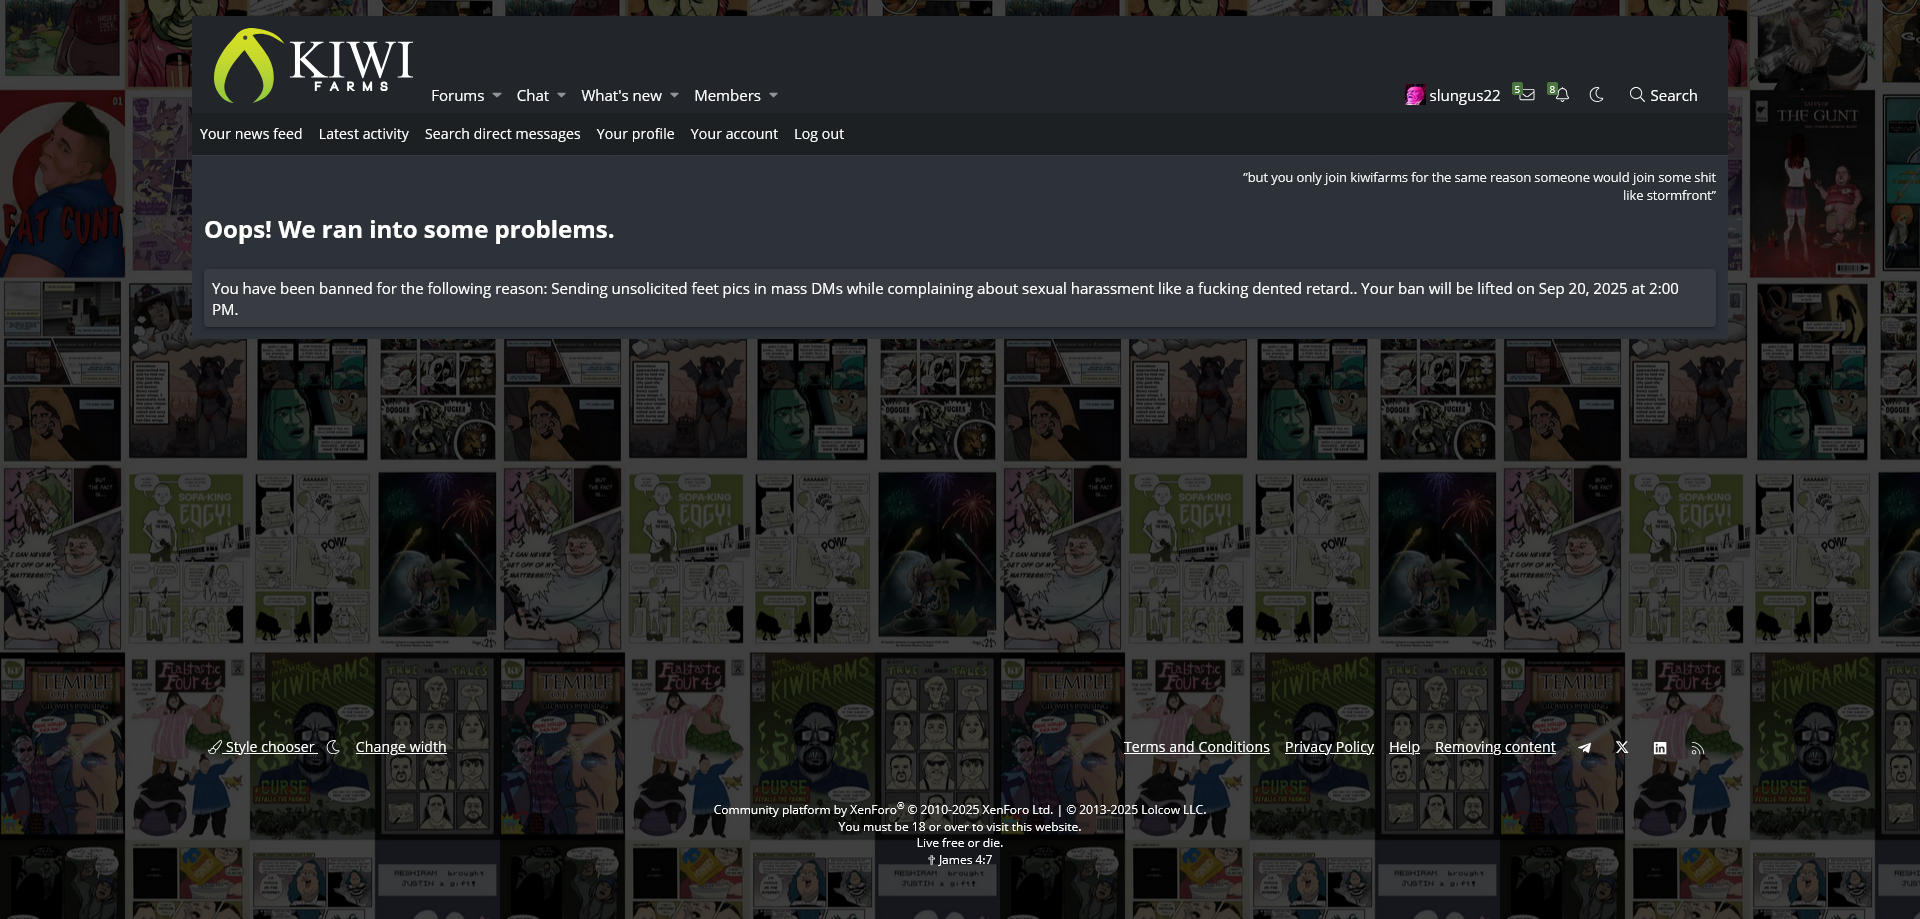Screen dimensions: 1920x919
Task: Open the direct messages envelope icon
Action: 1526,95
